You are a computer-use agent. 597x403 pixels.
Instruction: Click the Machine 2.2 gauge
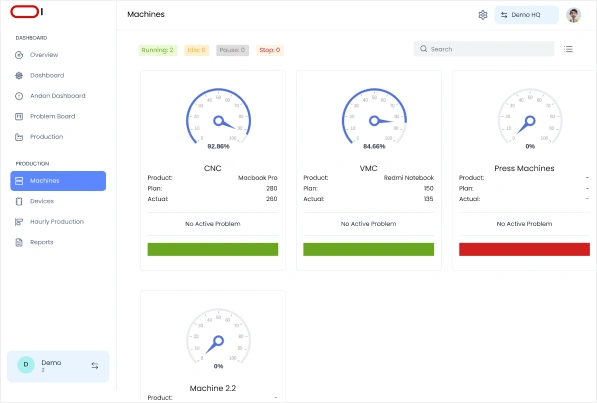click(x=219, y=339)
